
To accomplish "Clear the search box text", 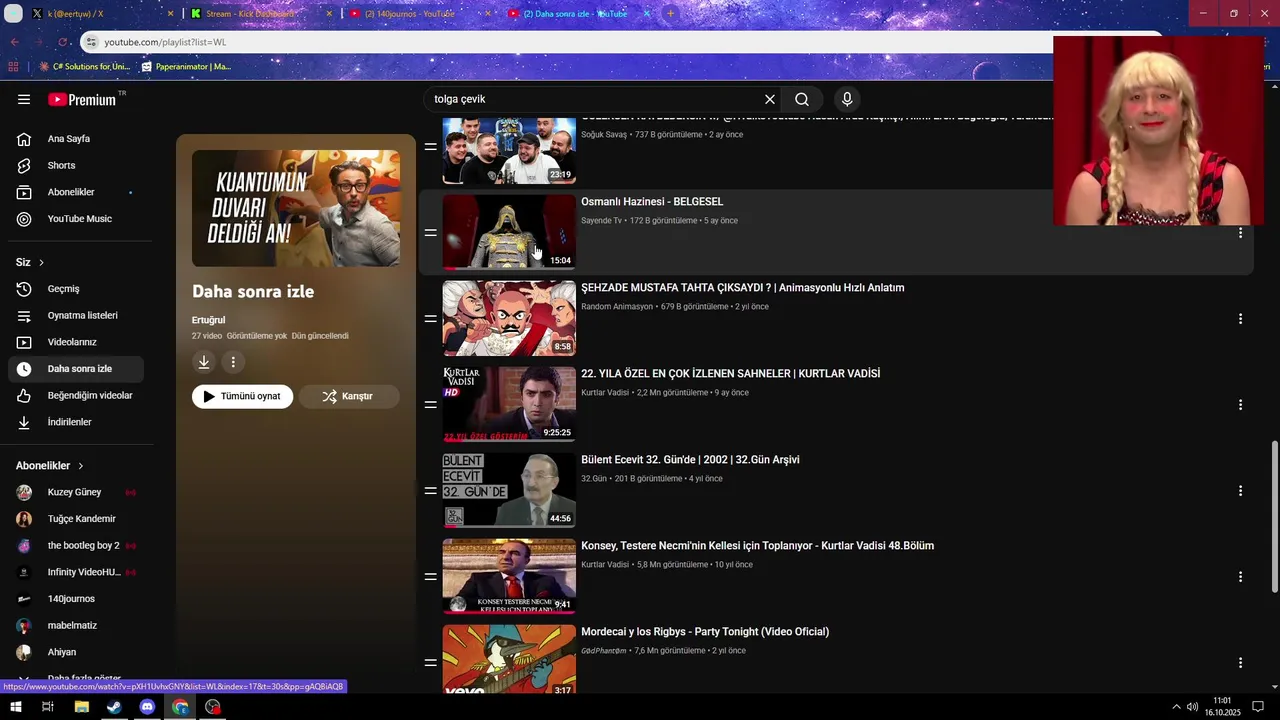I will coord(770,99).
